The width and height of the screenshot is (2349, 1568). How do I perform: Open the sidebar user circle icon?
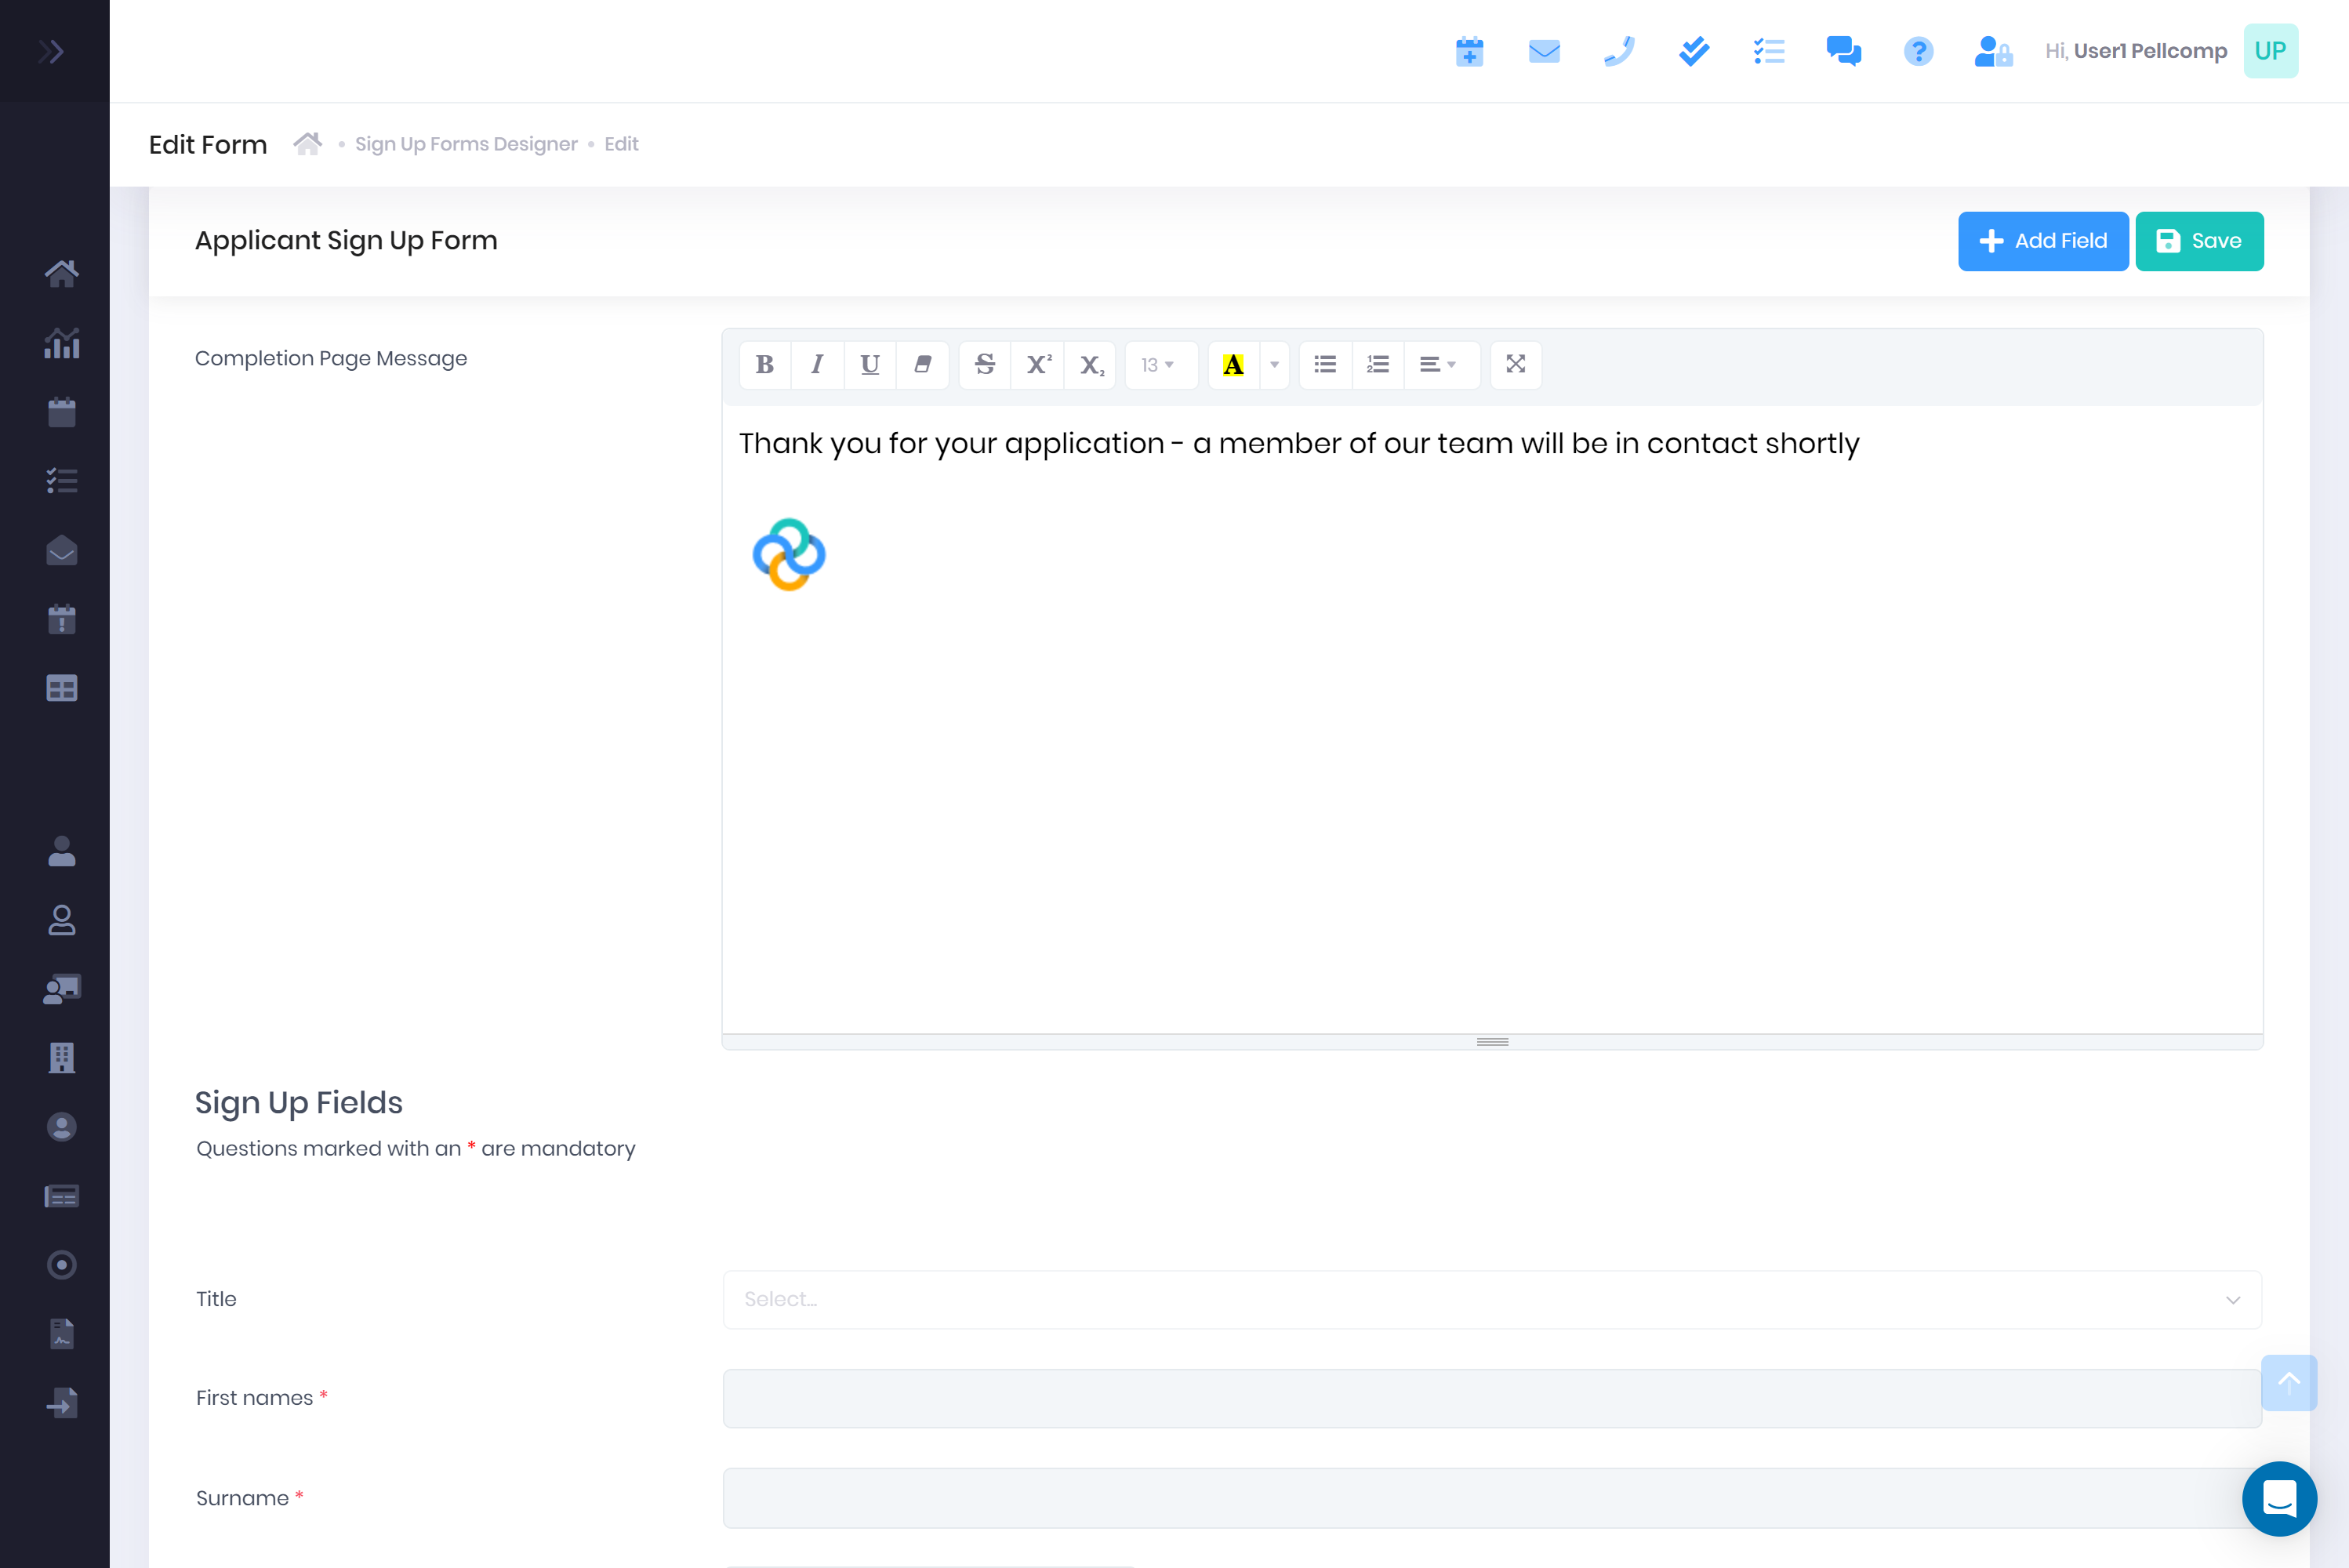click(x=61, y=1127)
